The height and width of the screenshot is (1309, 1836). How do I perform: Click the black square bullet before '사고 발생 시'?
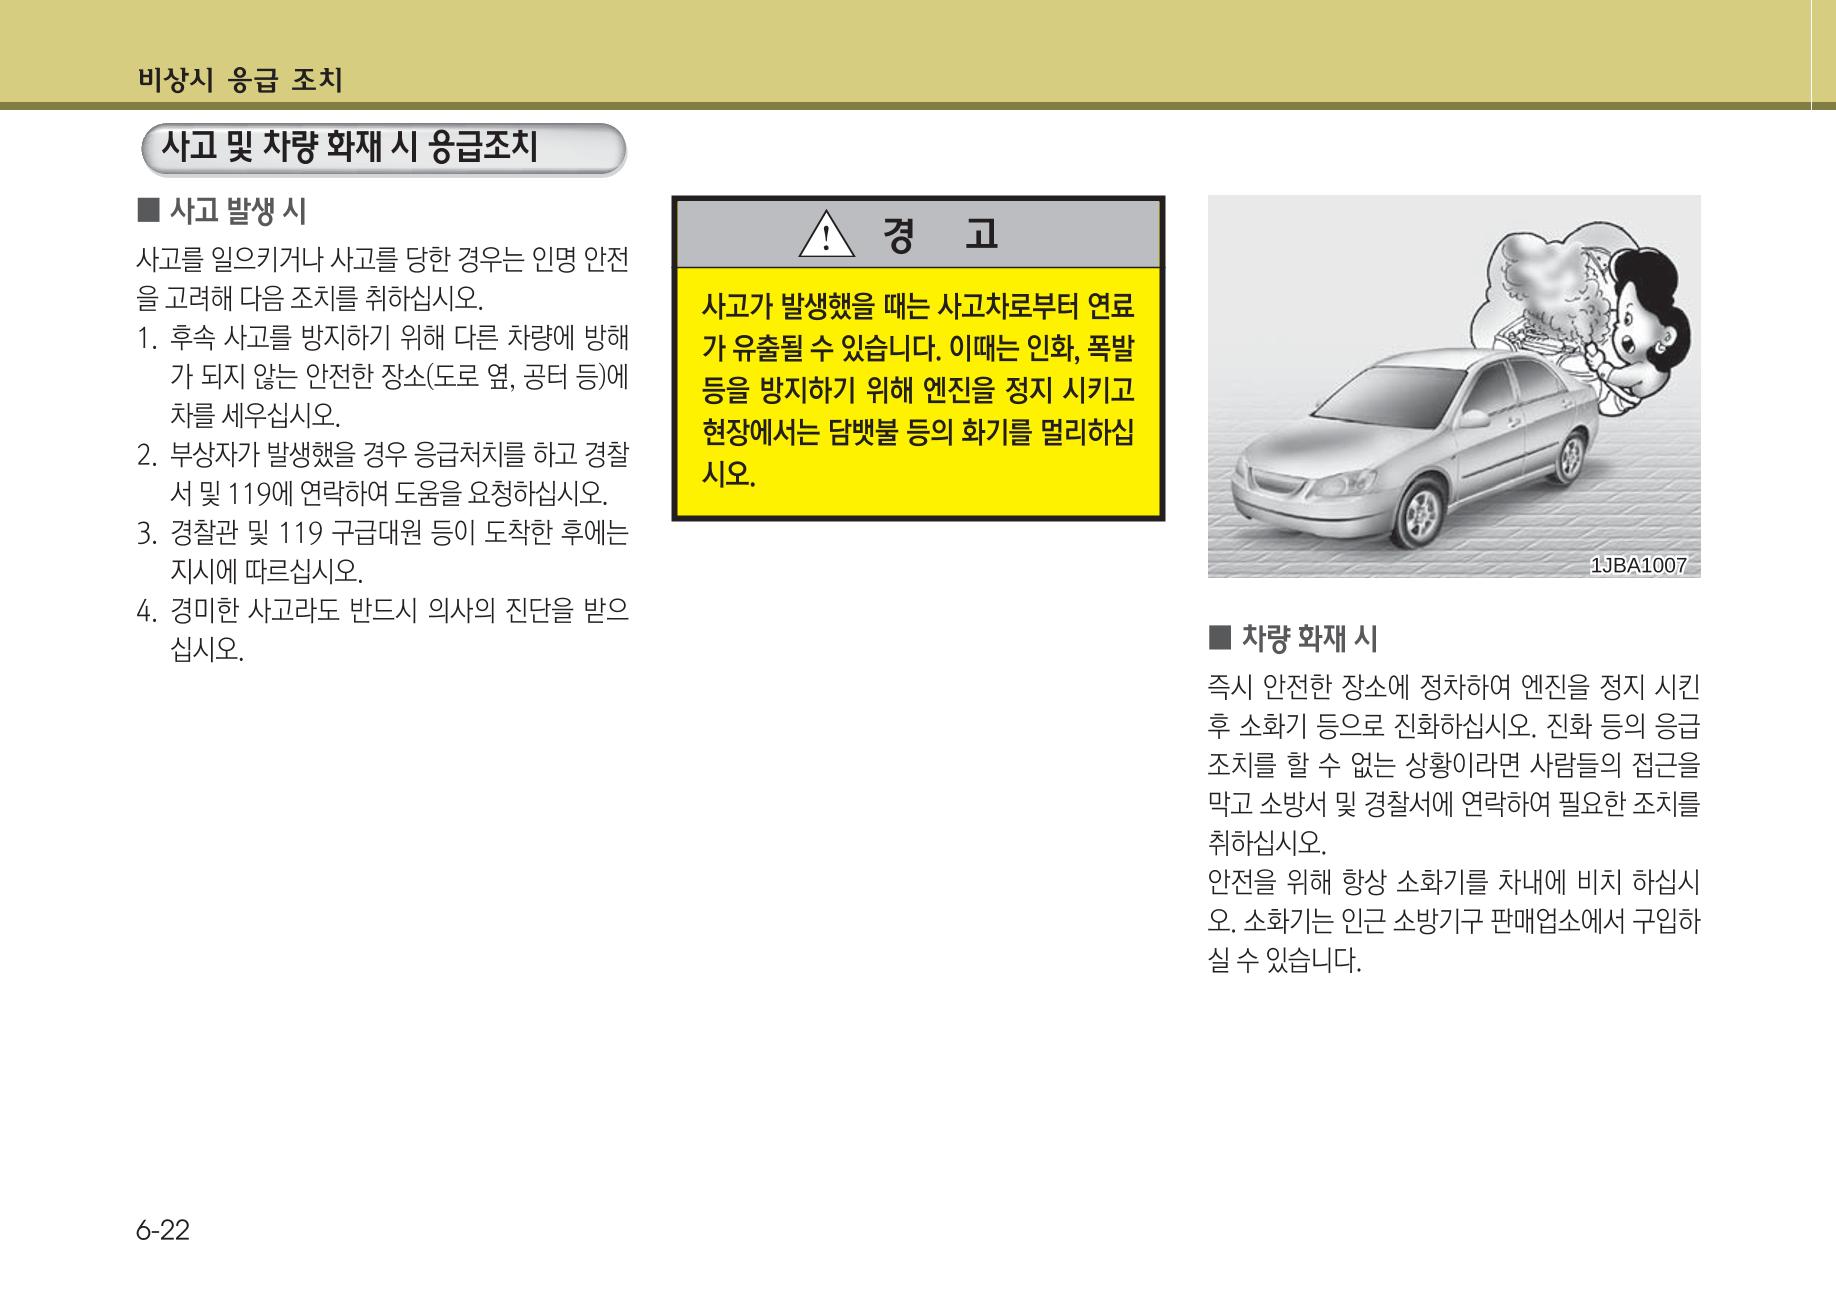point(148,211)
